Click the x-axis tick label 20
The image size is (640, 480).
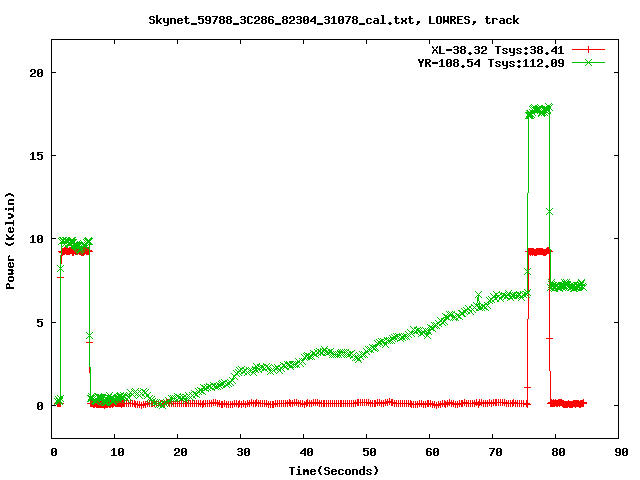(x=180, y=452)
